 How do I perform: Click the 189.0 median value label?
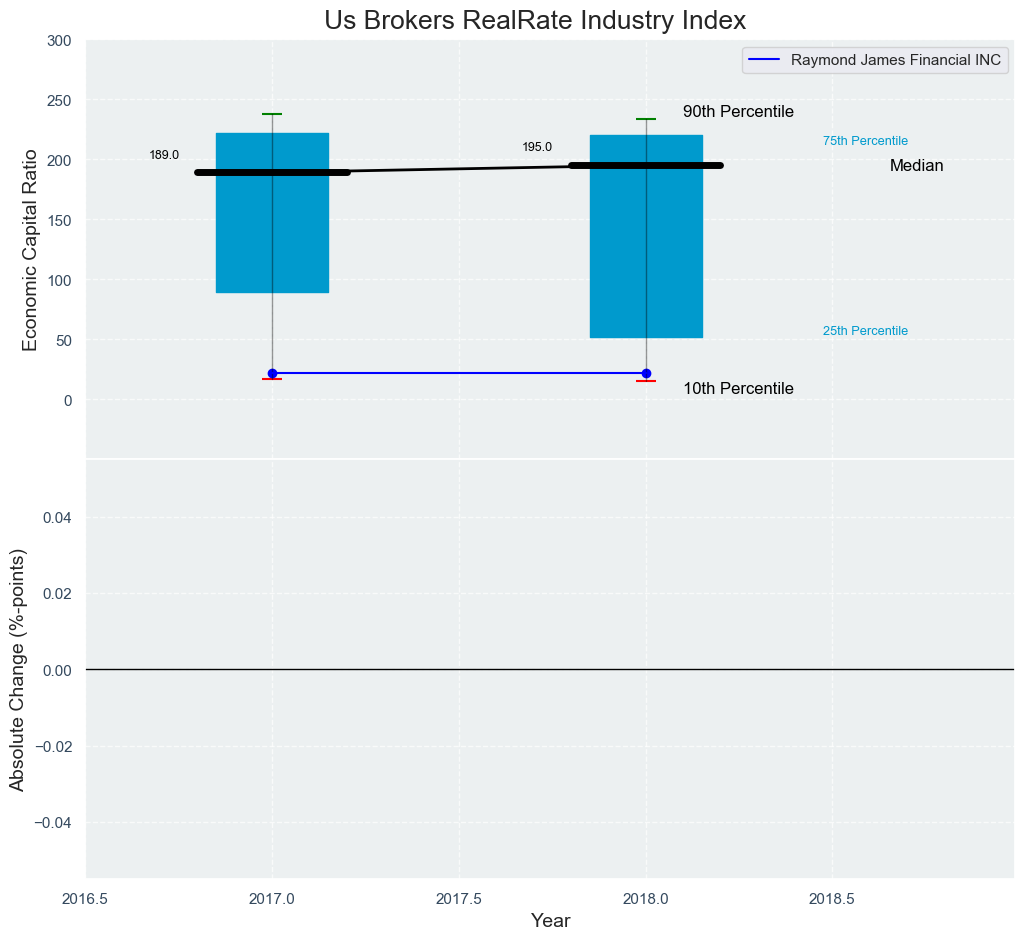(164, 156)
